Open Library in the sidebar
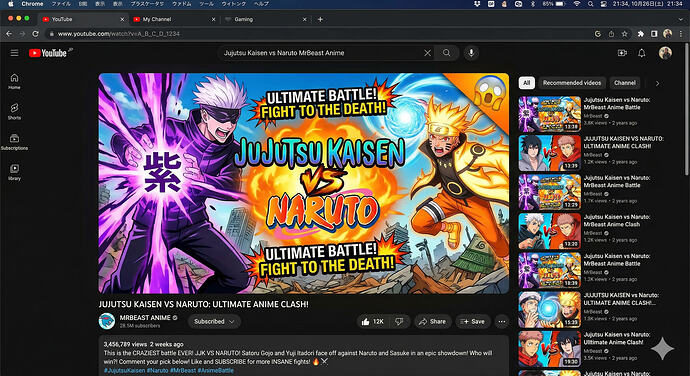 pyautogui.click(x=14, y=172)
